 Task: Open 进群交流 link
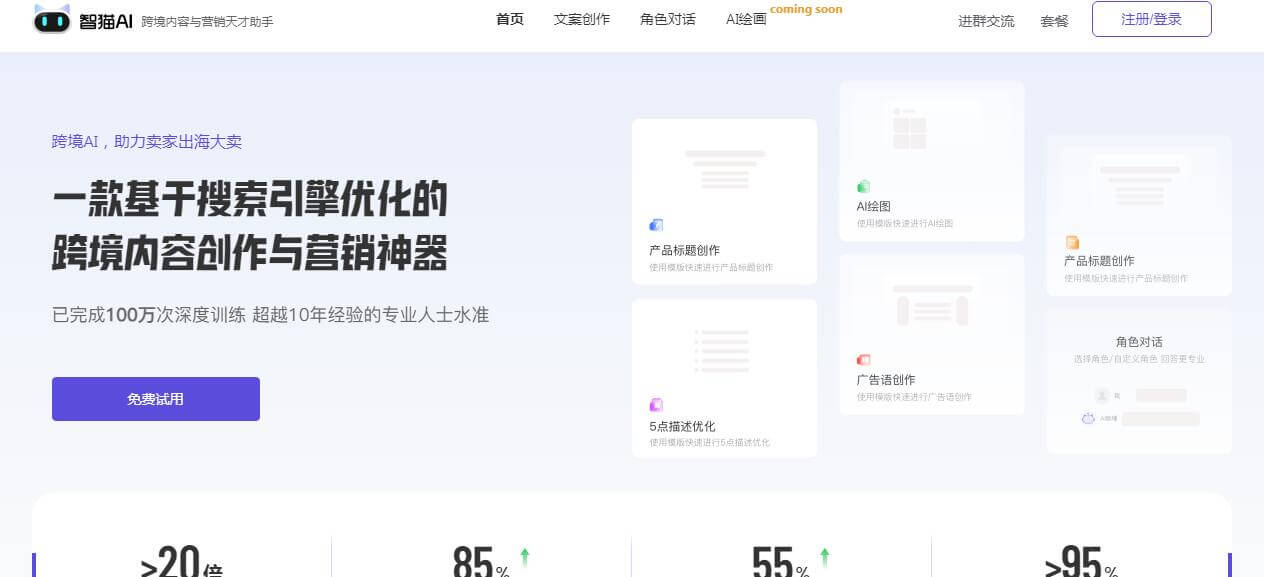[986, 20]
